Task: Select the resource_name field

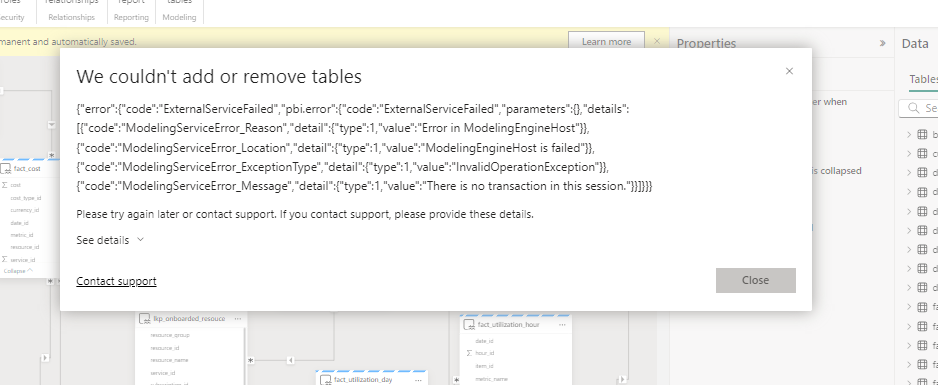Action: (169, 360)
